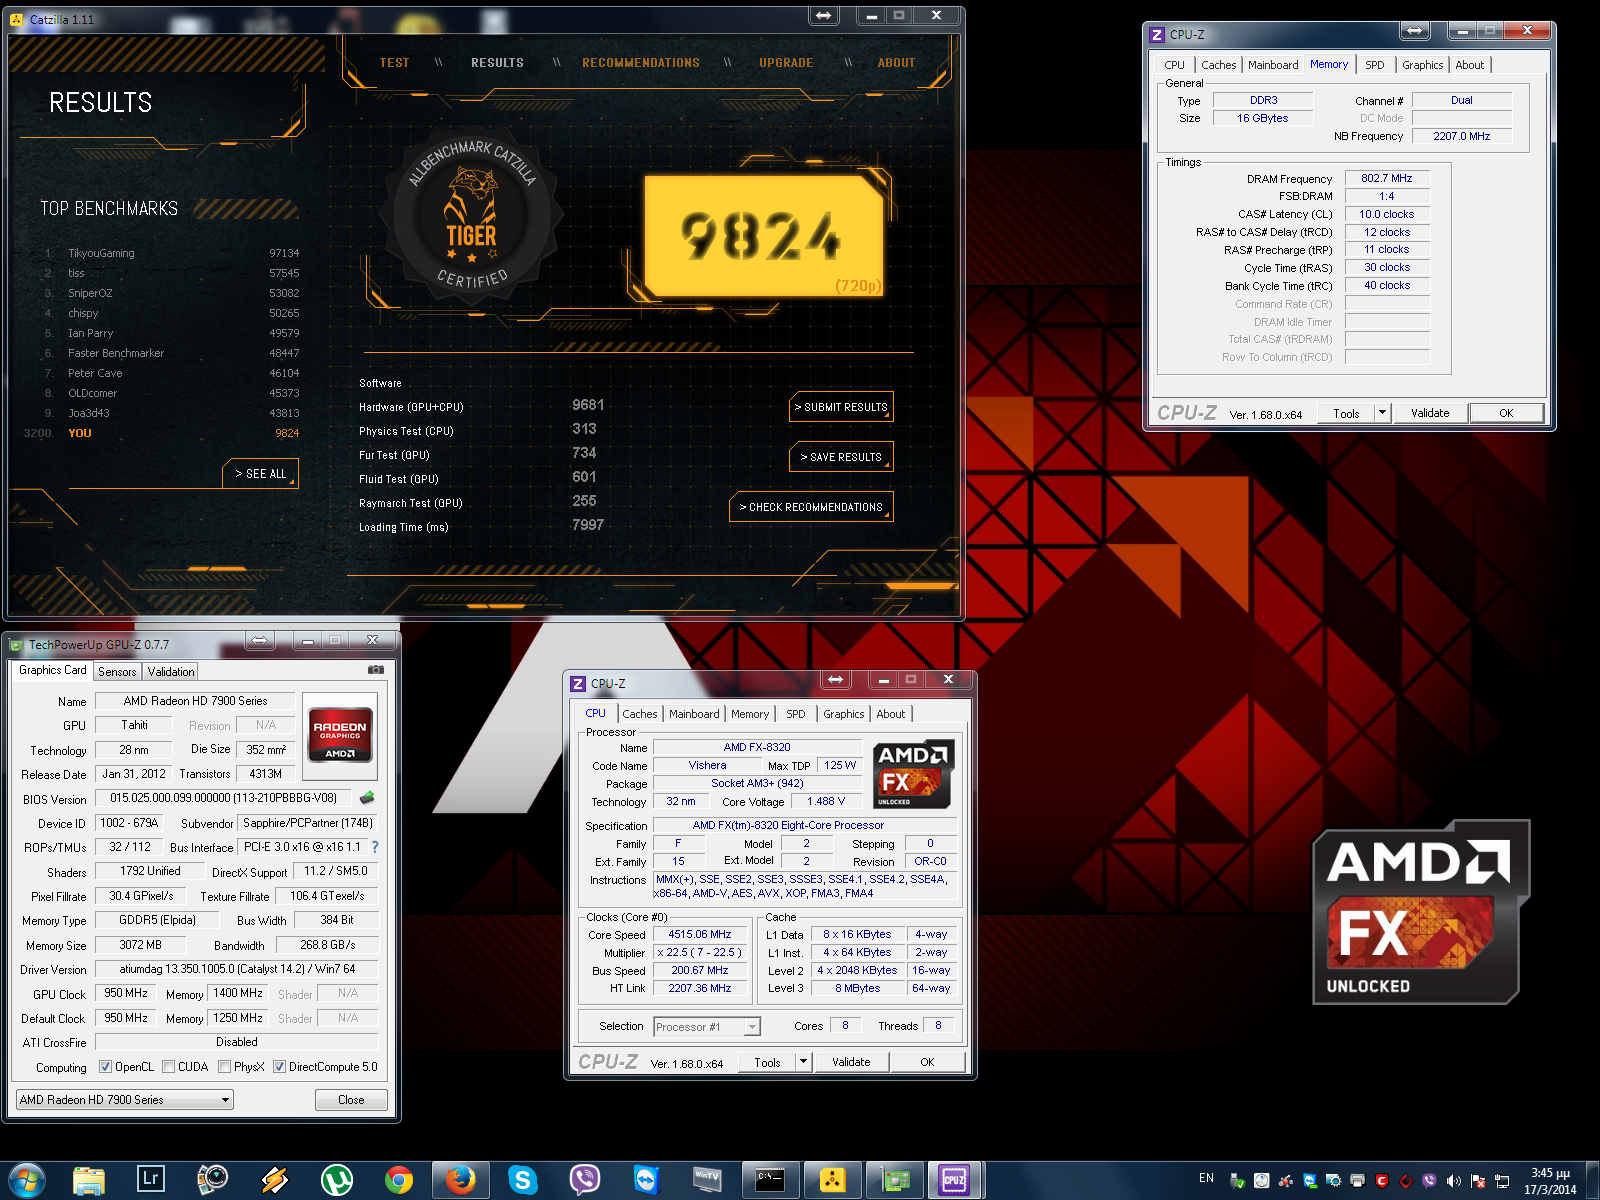Click the volume speaker tray icon
Image resolution: width=1600 pixels, height=1200 pixels.
click(x=1453, y=1181)
